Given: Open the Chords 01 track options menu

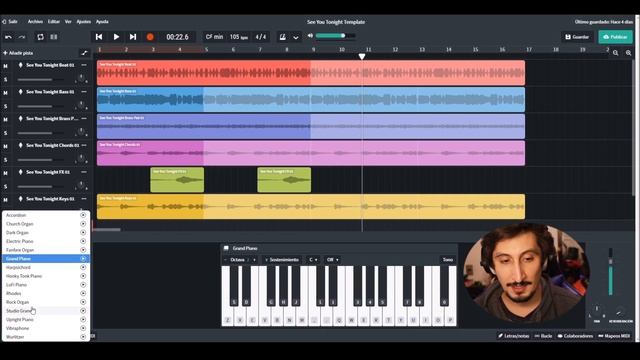Looking at the screenshot, I should pyautogui.click(x=84, y=145).
